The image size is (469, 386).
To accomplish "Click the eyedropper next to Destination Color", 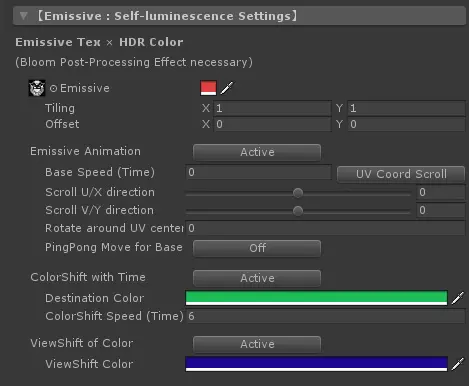I will [458, 298].
